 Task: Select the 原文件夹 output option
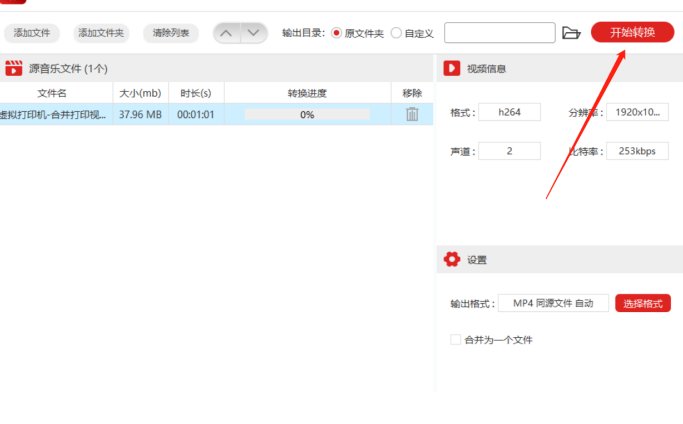point(336,33)
